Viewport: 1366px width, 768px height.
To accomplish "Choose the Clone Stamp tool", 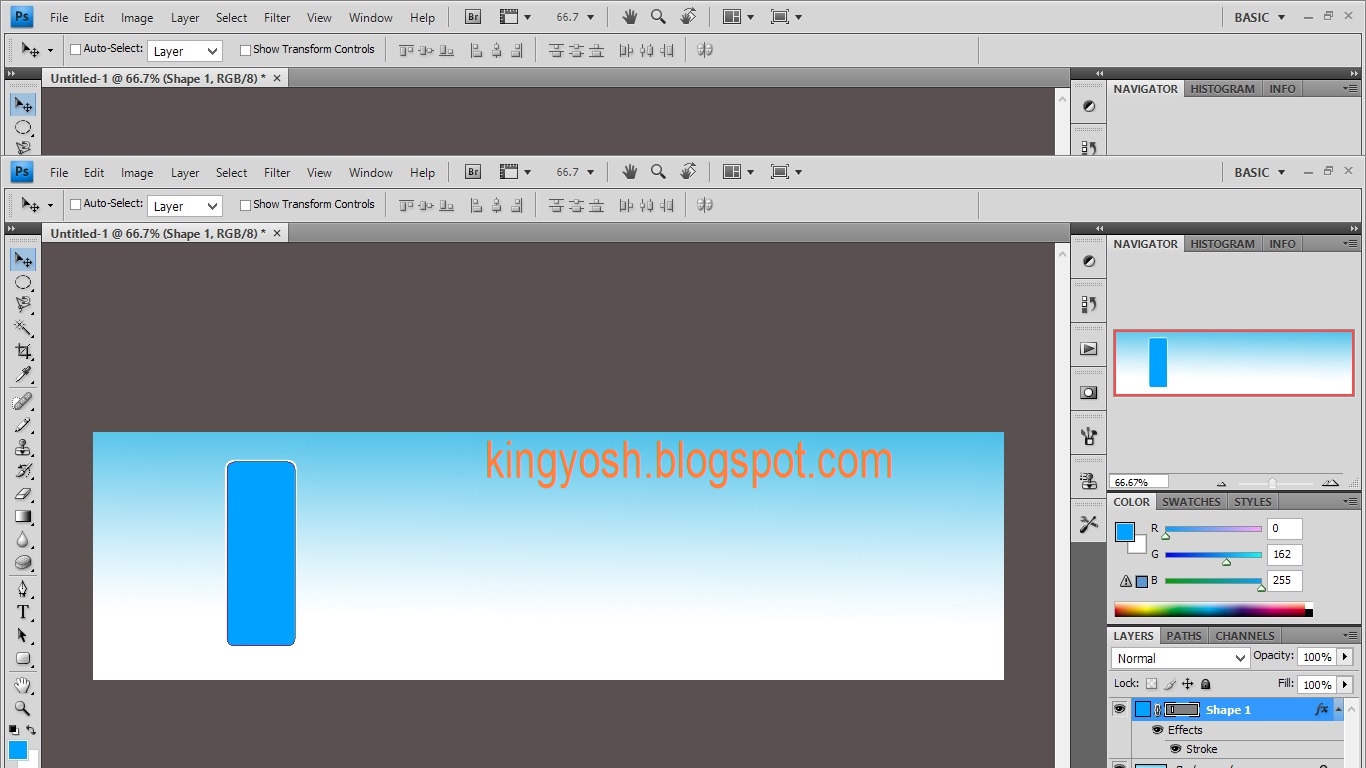I will pyautogui.click(x=23, y=448).
